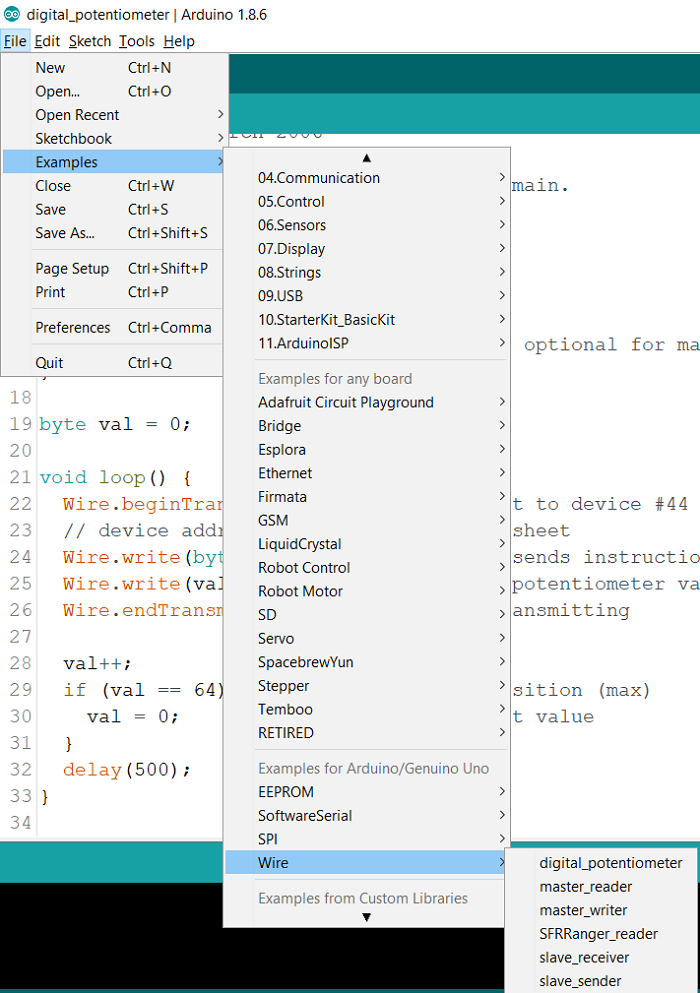Expand 07.Display examples
This screenshot has height=993, width=700.
(367, 249)
